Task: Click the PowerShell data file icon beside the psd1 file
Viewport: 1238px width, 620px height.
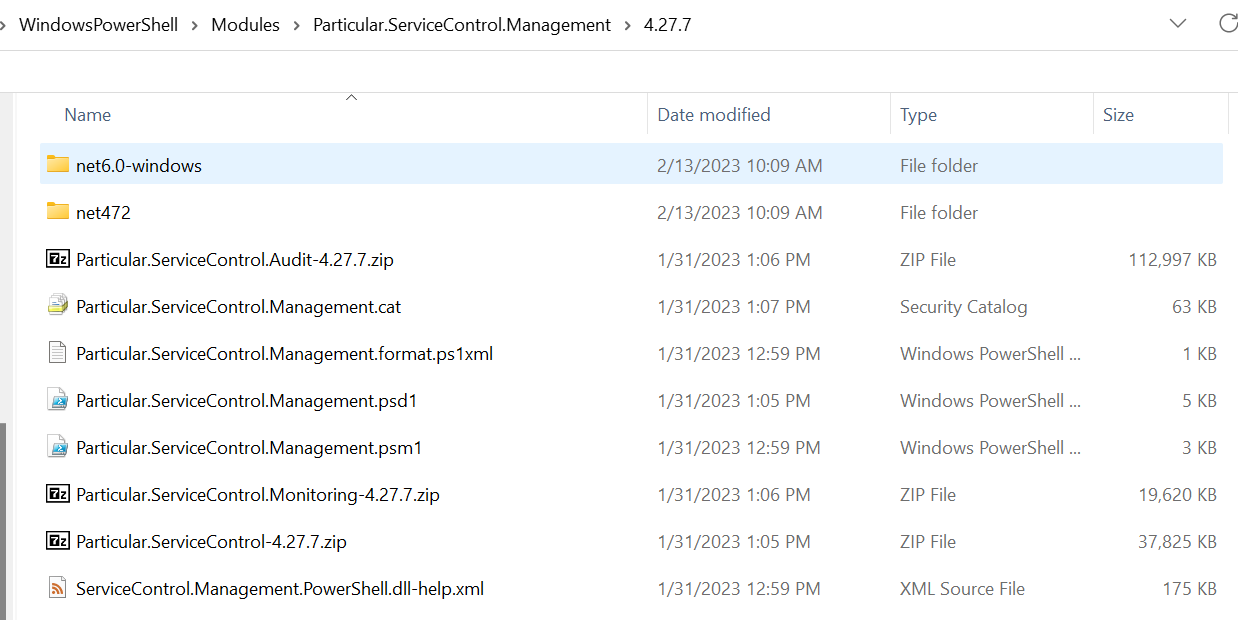Action: (x=57, y=399)
